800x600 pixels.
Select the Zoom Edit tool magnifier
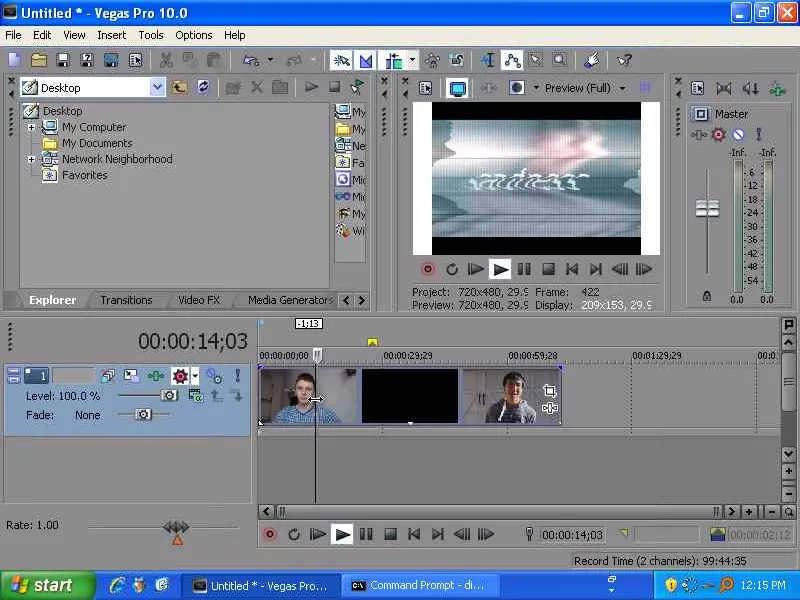click(x=560, y=61)
